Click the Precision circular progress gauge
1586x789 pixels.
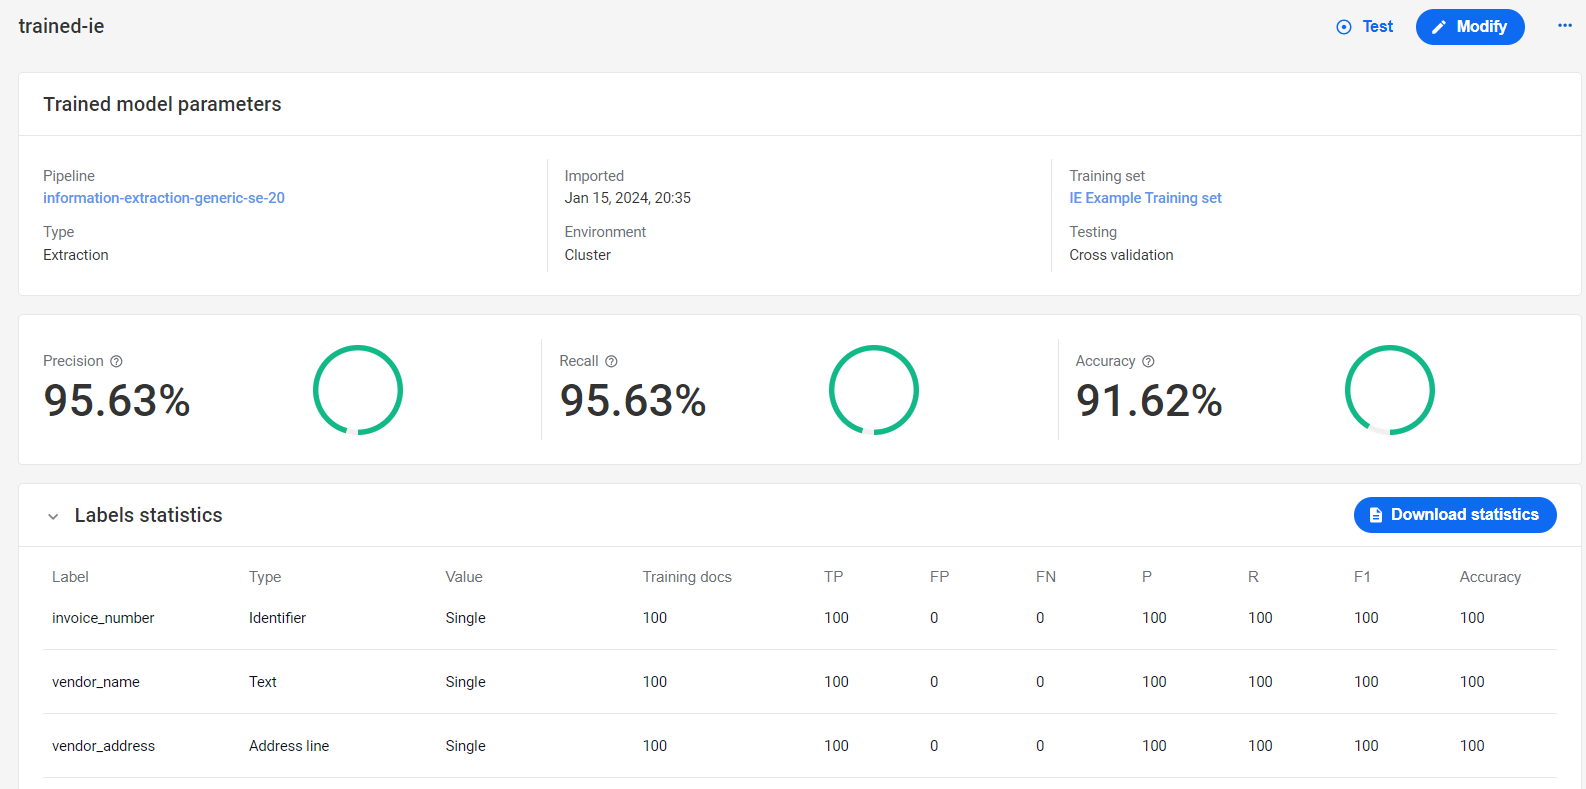(x=358, y=390)
